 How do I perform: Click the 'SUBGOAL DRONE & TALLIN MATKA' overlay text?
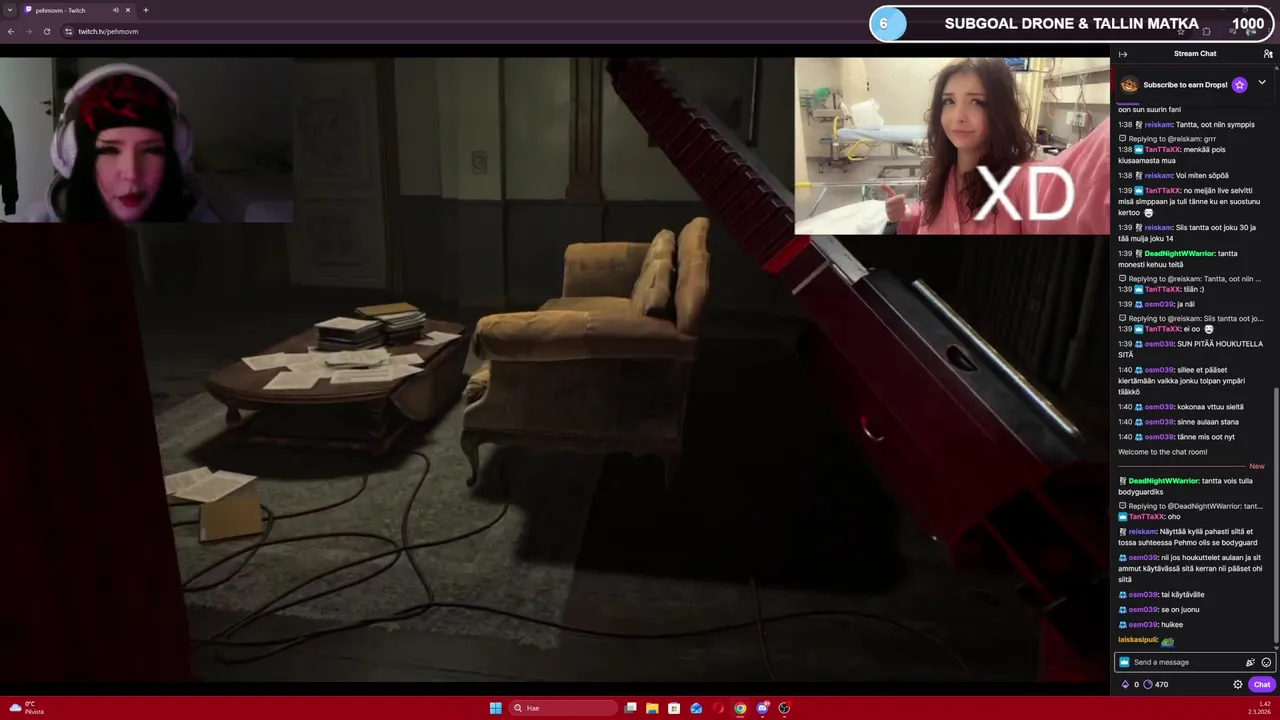click(x=1071, y=24)
